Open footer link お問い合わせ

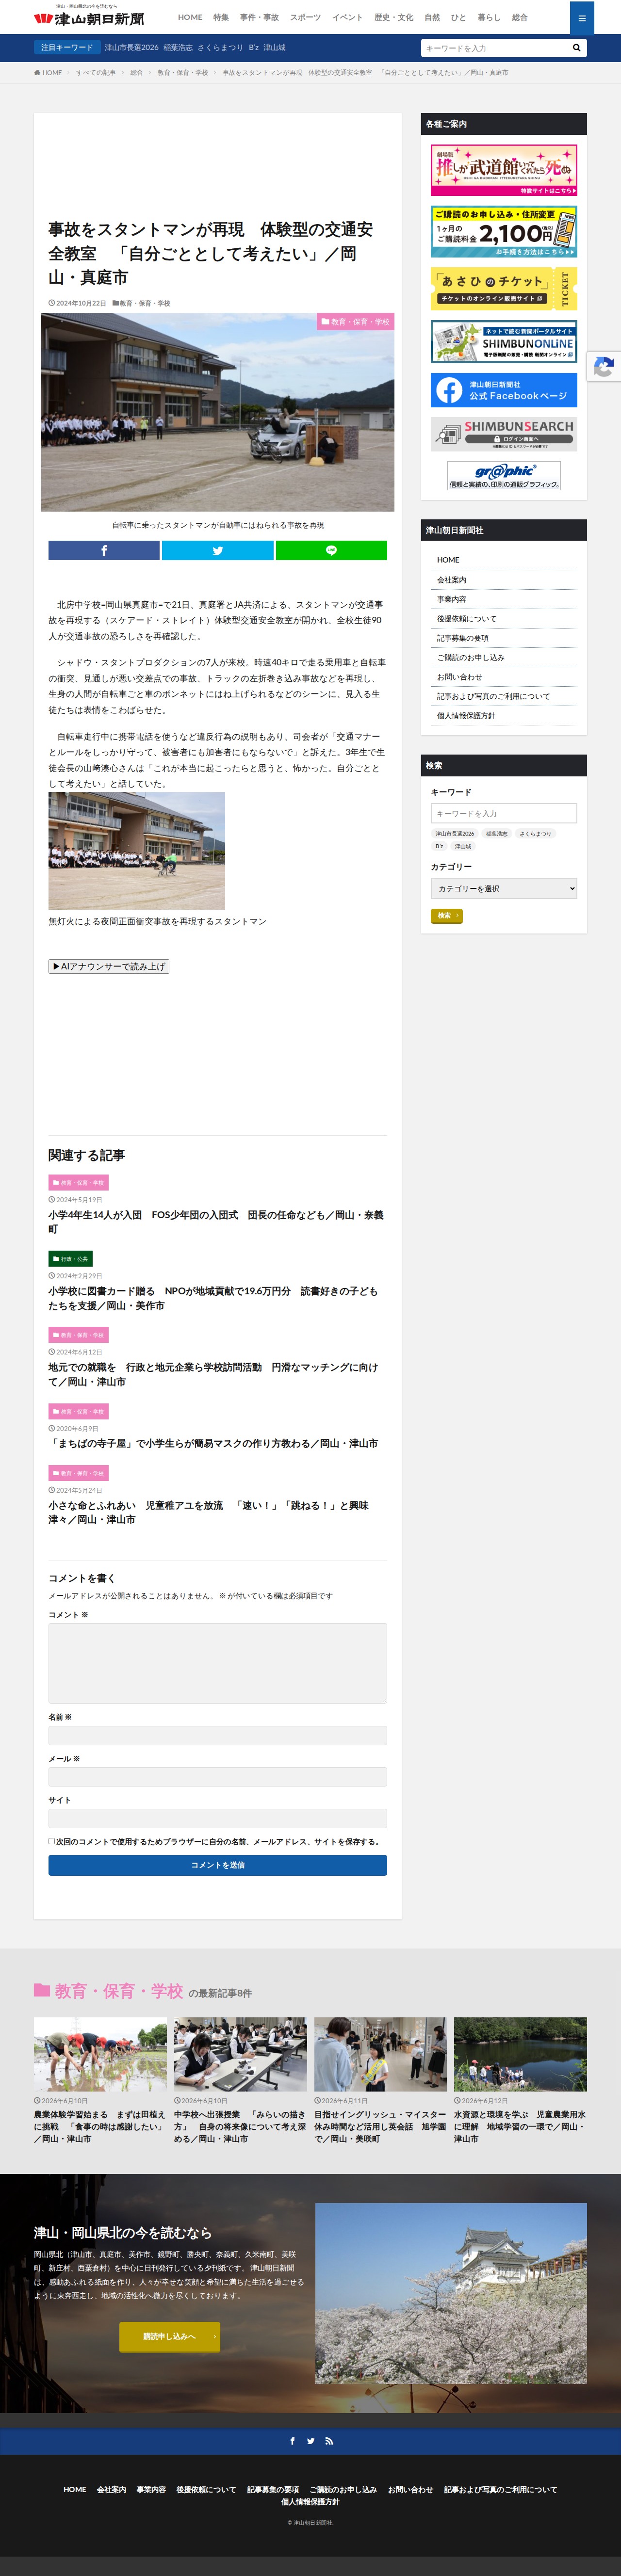click(411, 2489)
